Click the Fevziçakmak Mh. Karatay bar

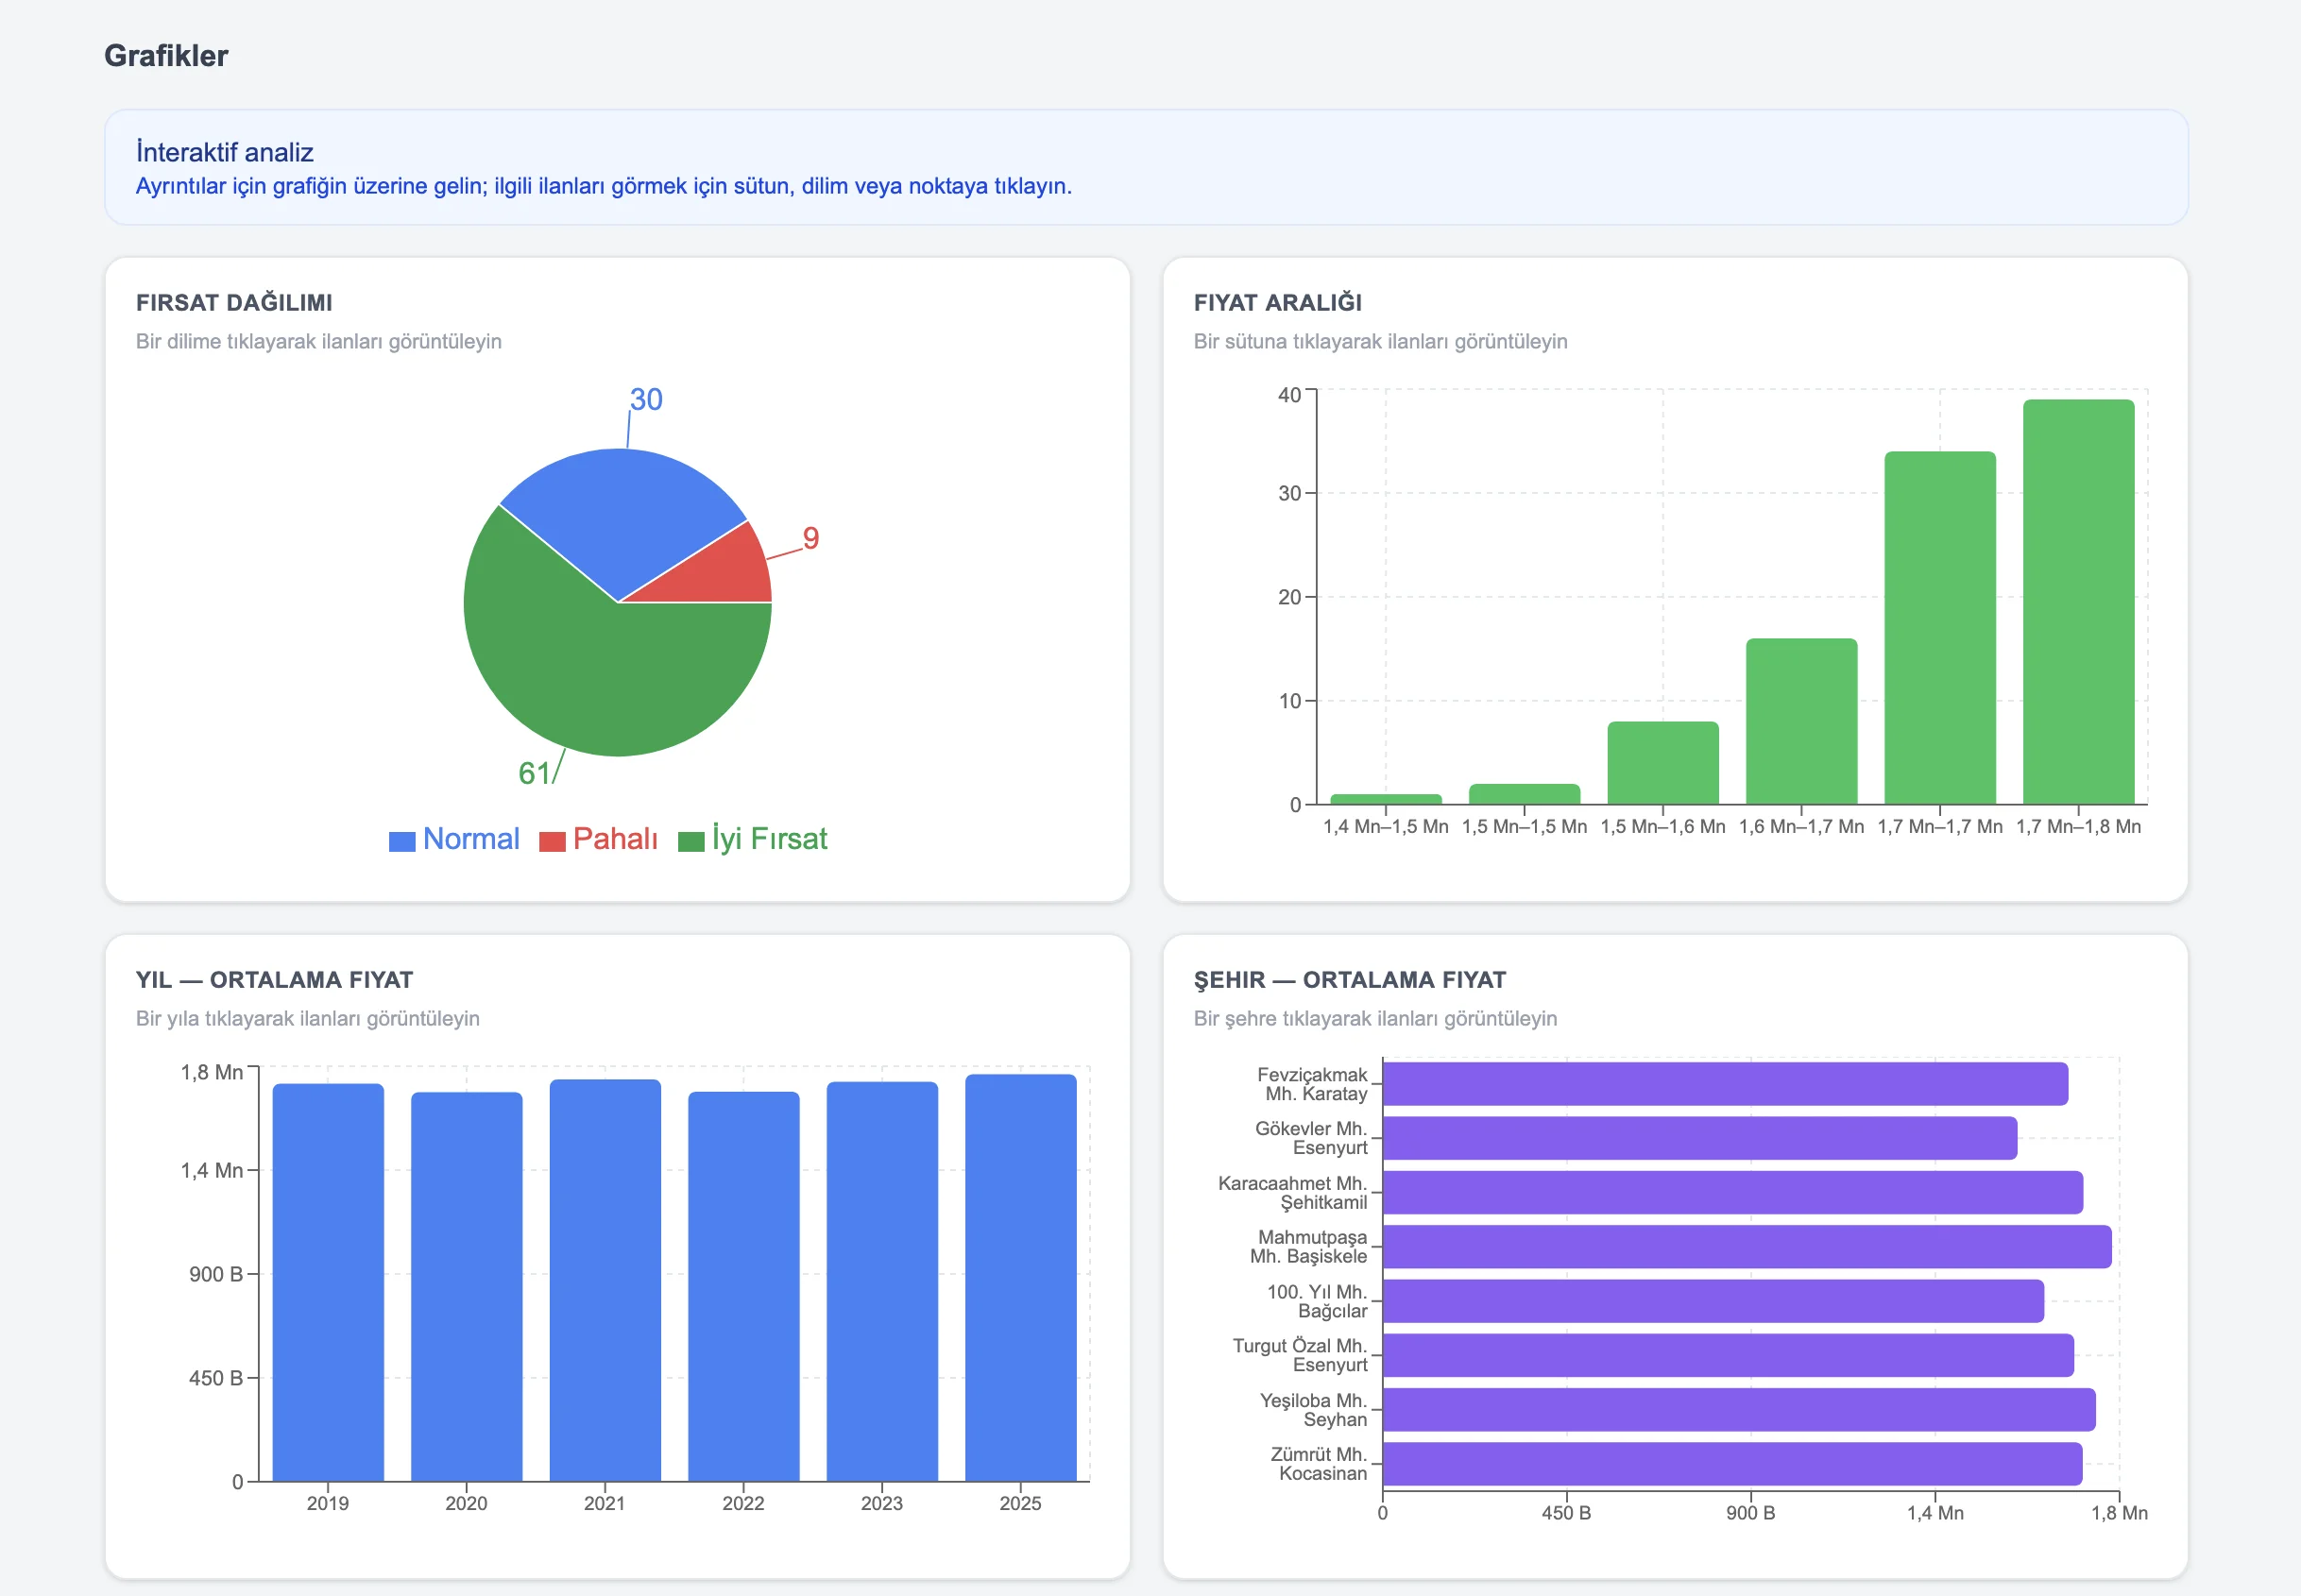(x=1725, y=1084)
